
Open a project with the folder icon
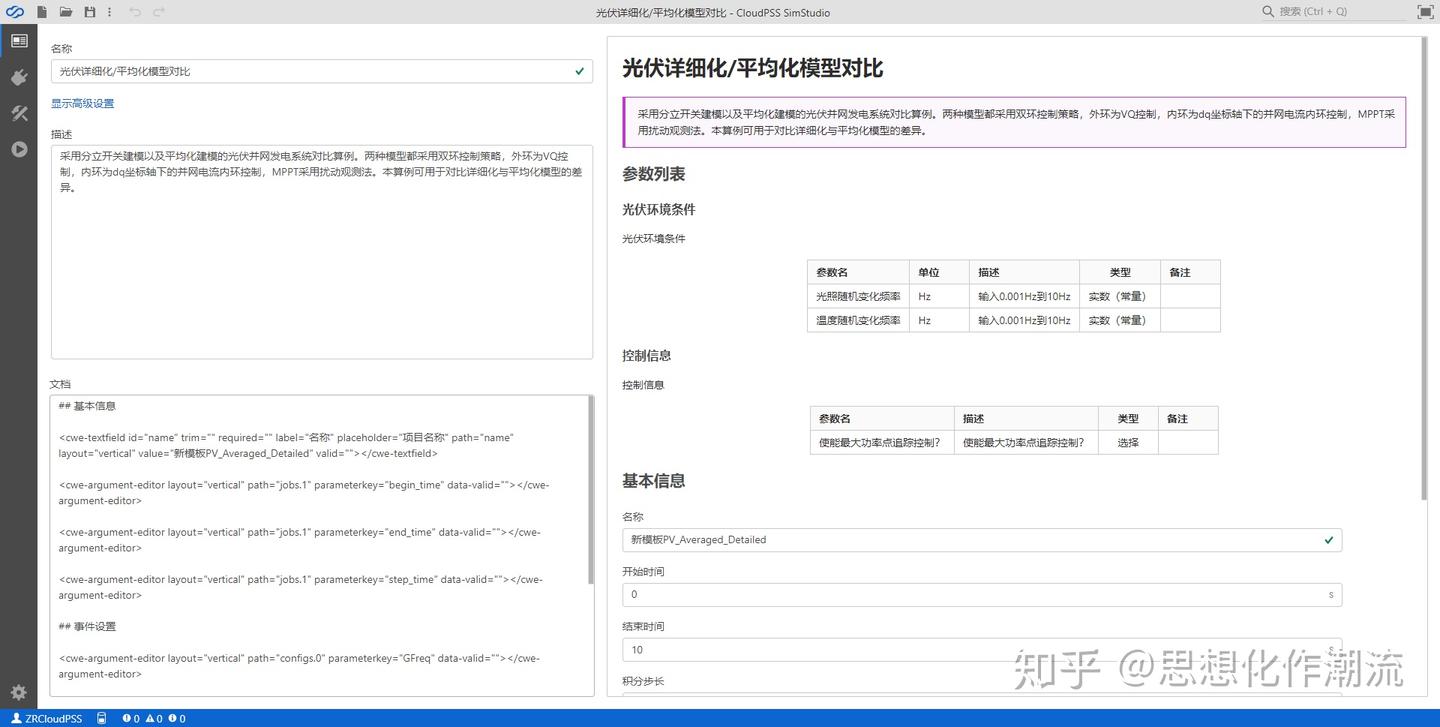coord(64,12)
